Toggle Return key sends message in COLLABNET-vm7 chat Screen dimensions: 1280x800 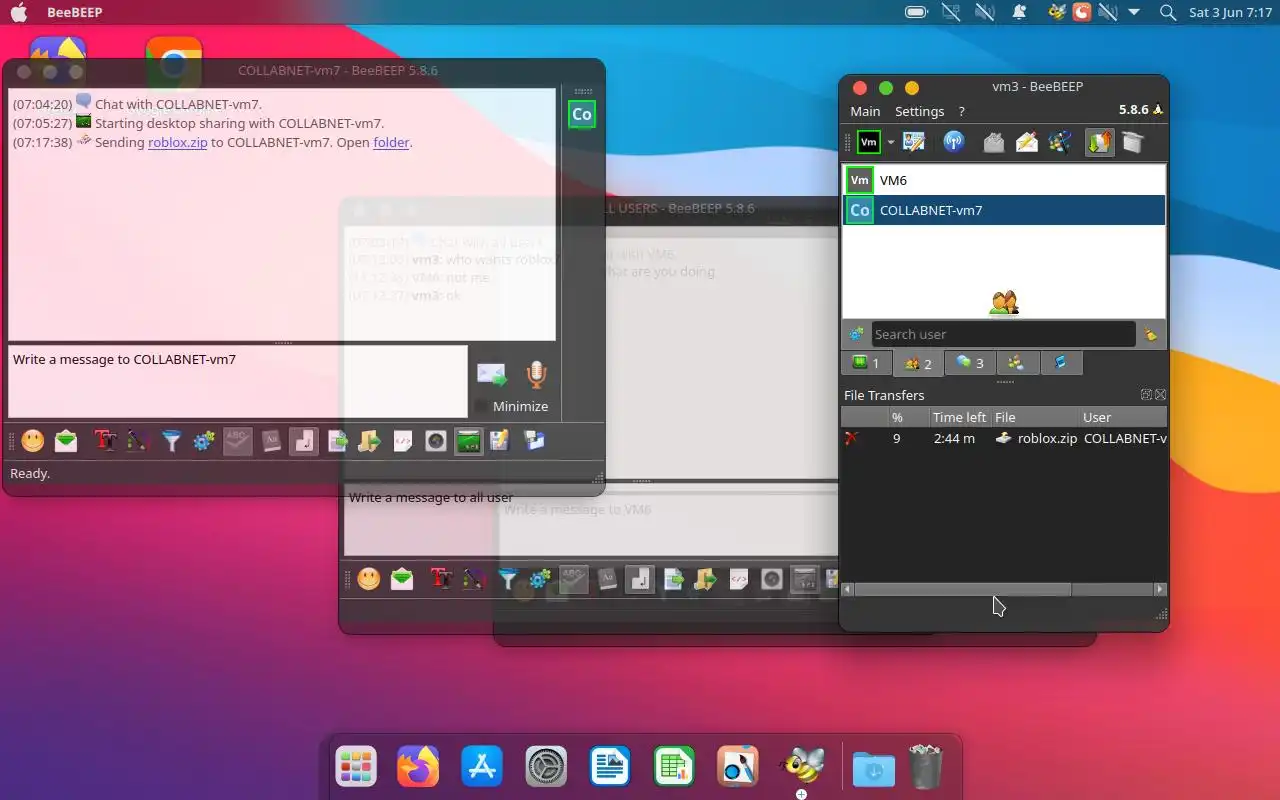304,441
